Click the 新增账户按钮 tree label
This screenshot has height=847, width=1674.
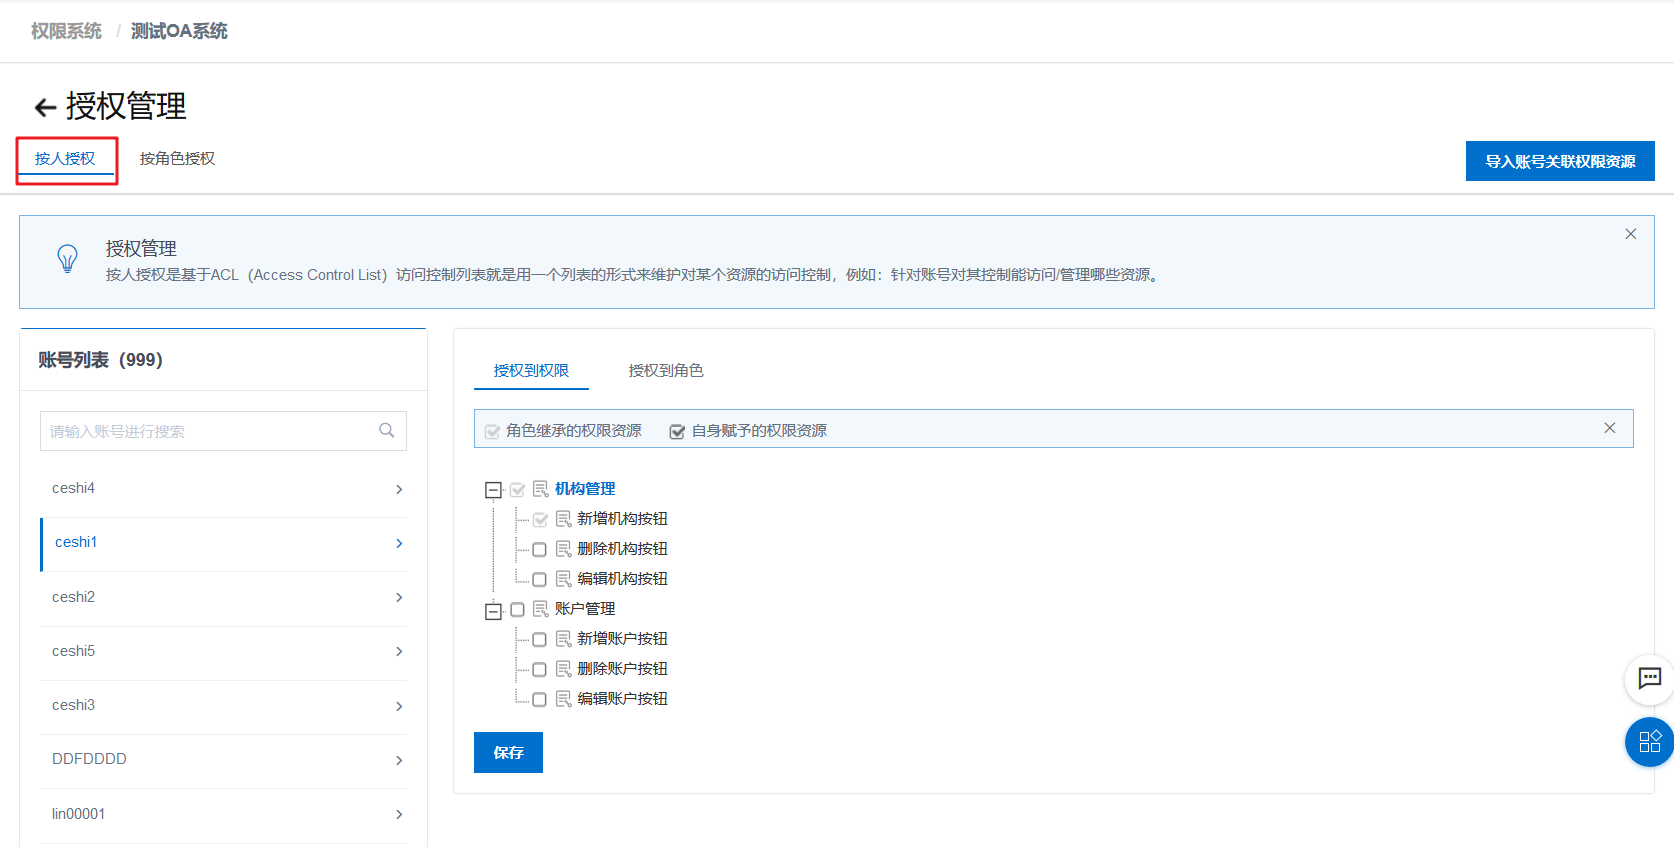(622, 639)
